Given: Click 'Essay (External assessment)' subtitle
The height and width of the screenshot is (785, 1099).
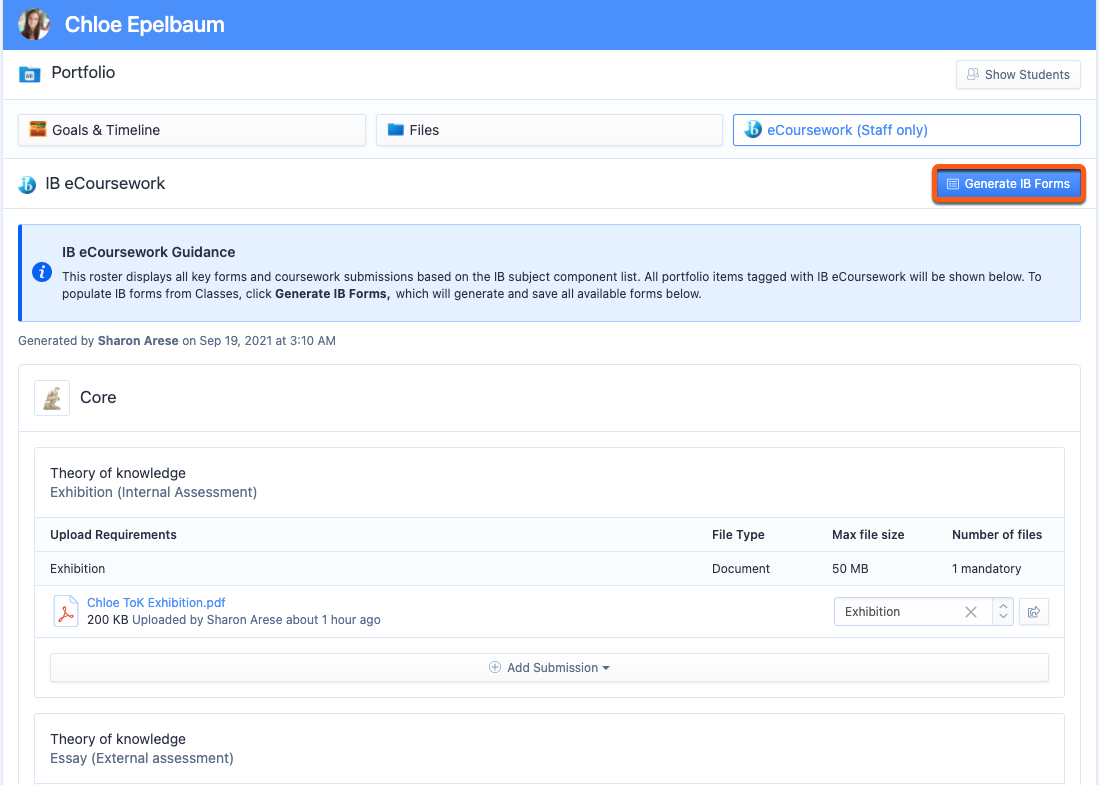Looking at the screenshot, I should (142, 758).
